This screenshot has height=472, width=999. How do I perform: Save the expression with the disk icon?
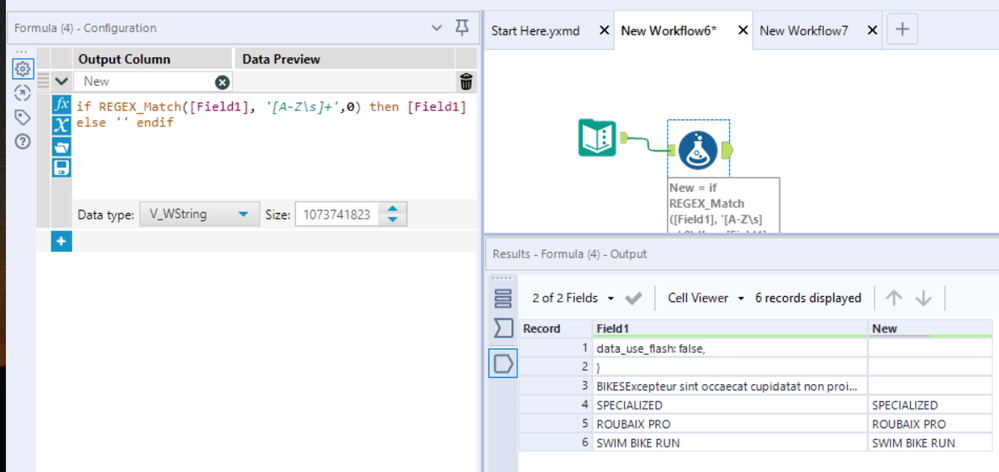[61, 167]
